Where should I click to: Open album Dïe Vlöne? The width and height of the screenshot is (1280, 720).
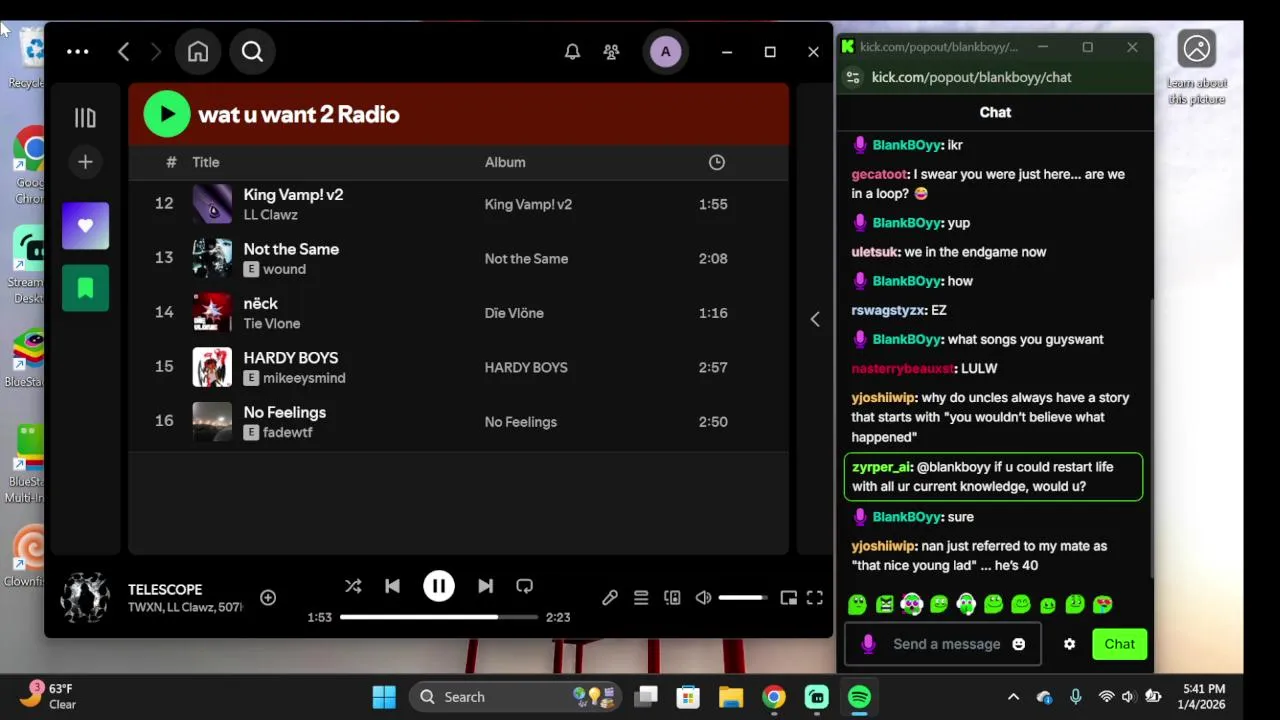514,313
